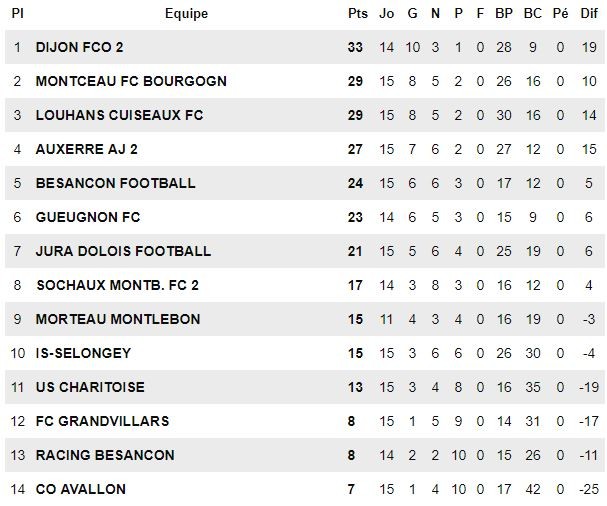Click the SOCHAUX MONTB. FC 2 team

(x=117, y=285)
